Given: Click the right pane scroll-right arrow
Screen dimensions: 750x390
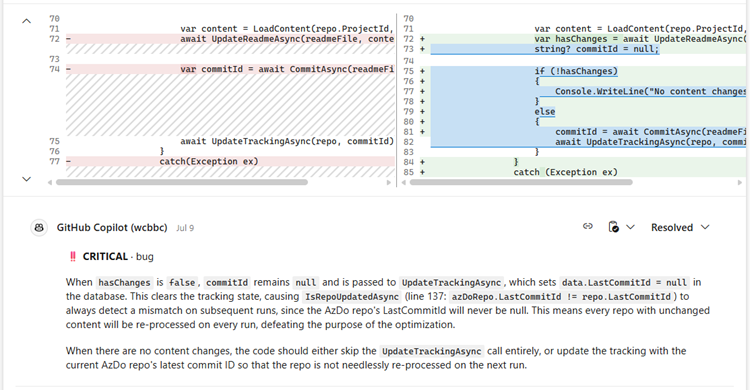Looking at the screenshot, I should [x=740, y=182].
